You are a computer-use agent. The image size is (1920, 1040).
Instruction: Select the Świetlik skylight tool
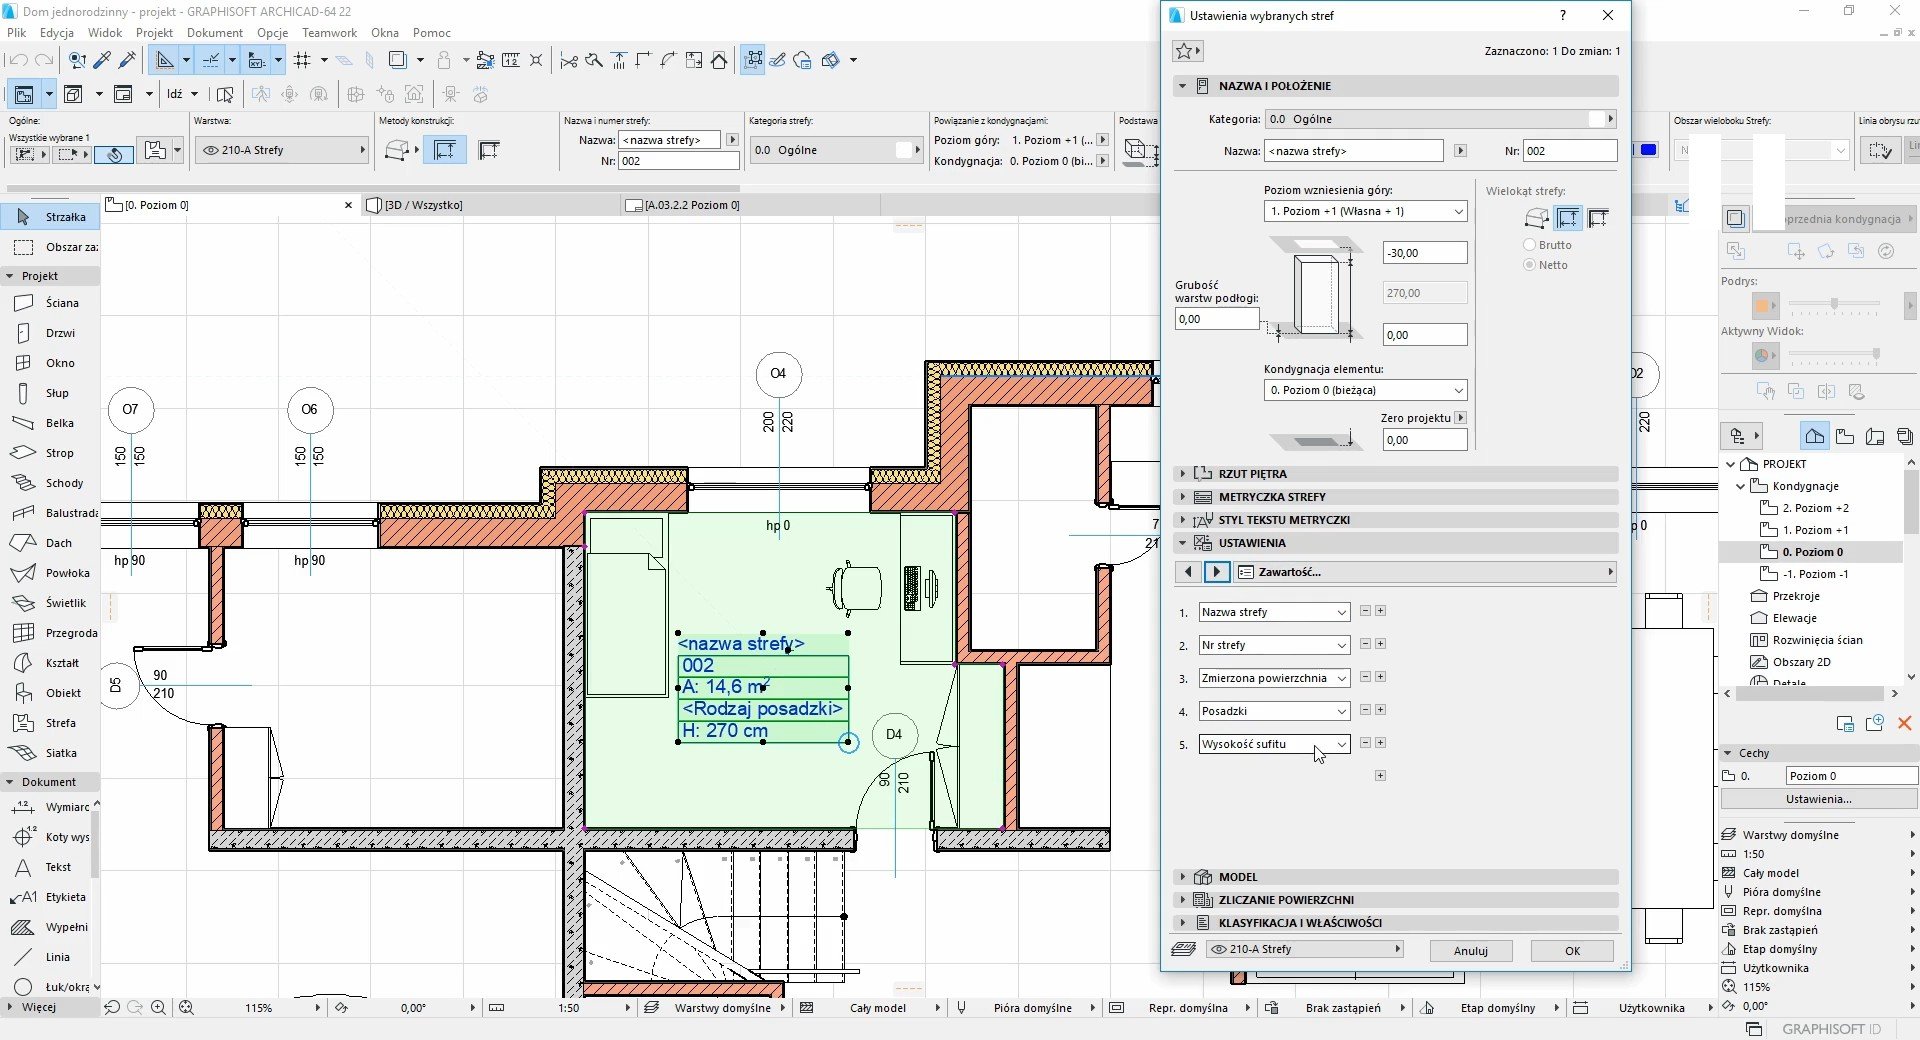[50, 603]
